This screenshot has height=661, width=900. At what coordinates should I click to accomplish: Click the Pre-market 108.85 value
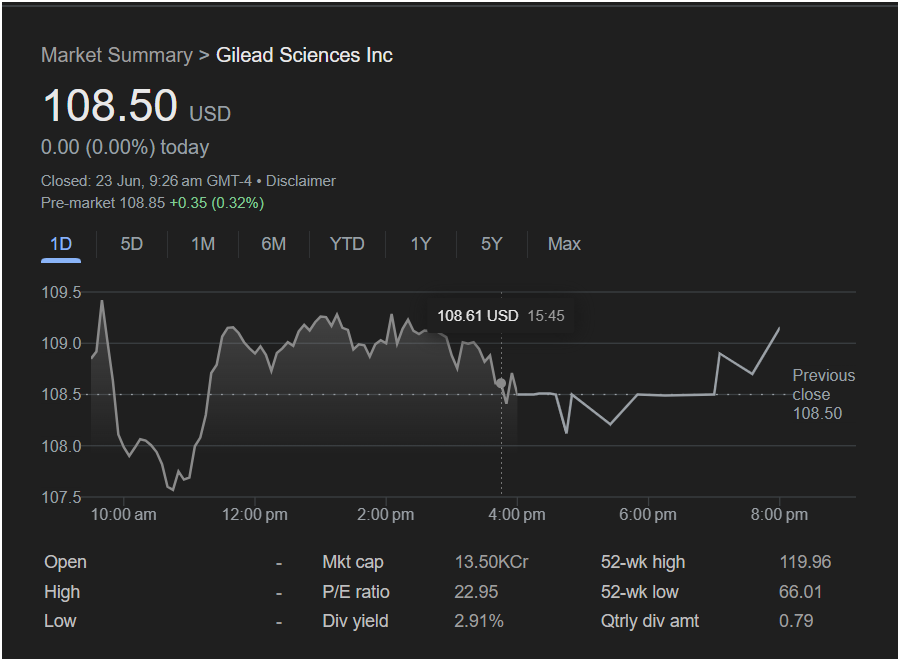[x=103, y=203]
